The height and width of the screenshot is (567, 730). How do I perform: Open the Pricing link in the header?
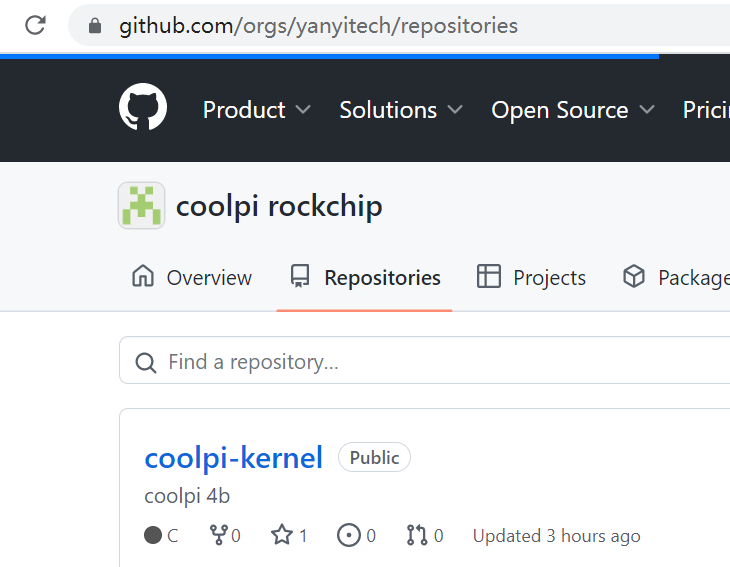(x=706, y=110)
